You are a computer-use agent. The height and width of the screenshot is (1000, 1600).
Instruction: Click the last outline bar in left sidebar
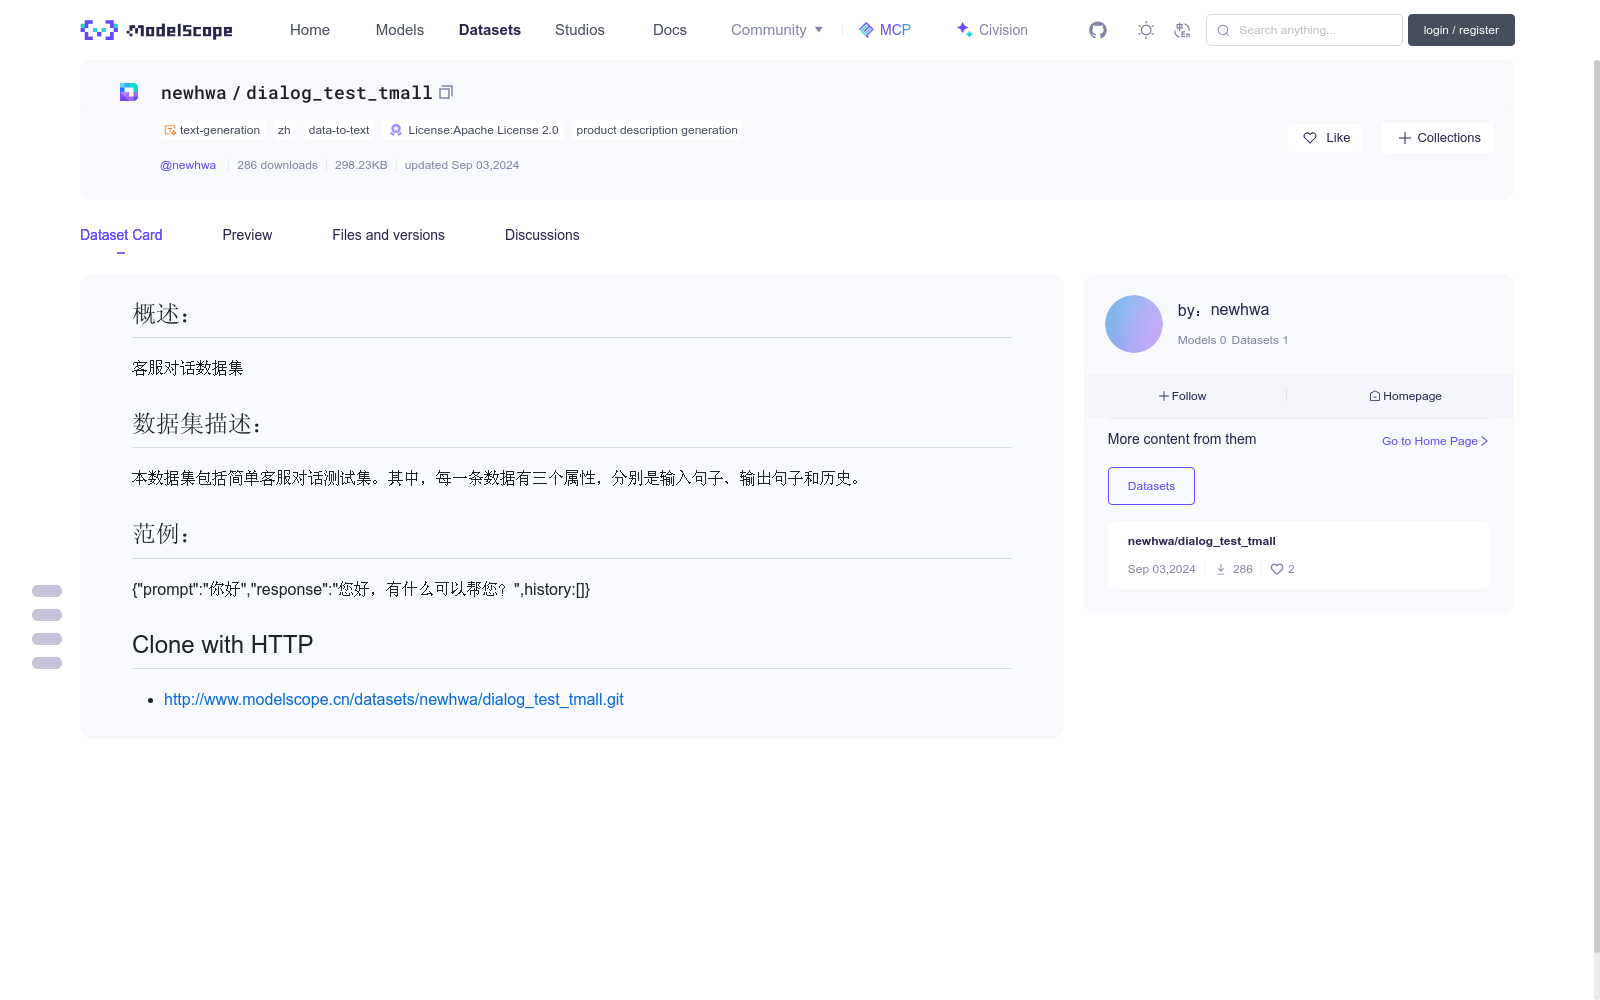coord(47,663)
